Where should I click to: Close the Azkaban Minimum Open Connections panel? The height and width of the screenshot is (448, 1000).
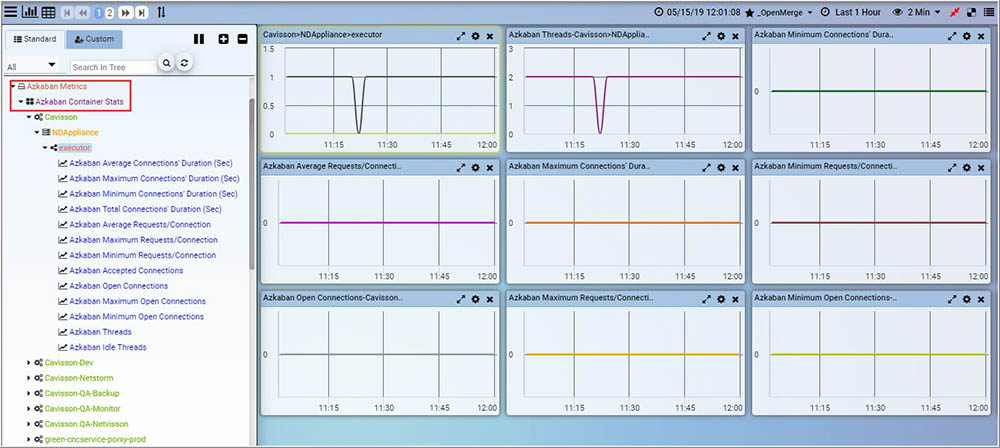pos(981,299)
